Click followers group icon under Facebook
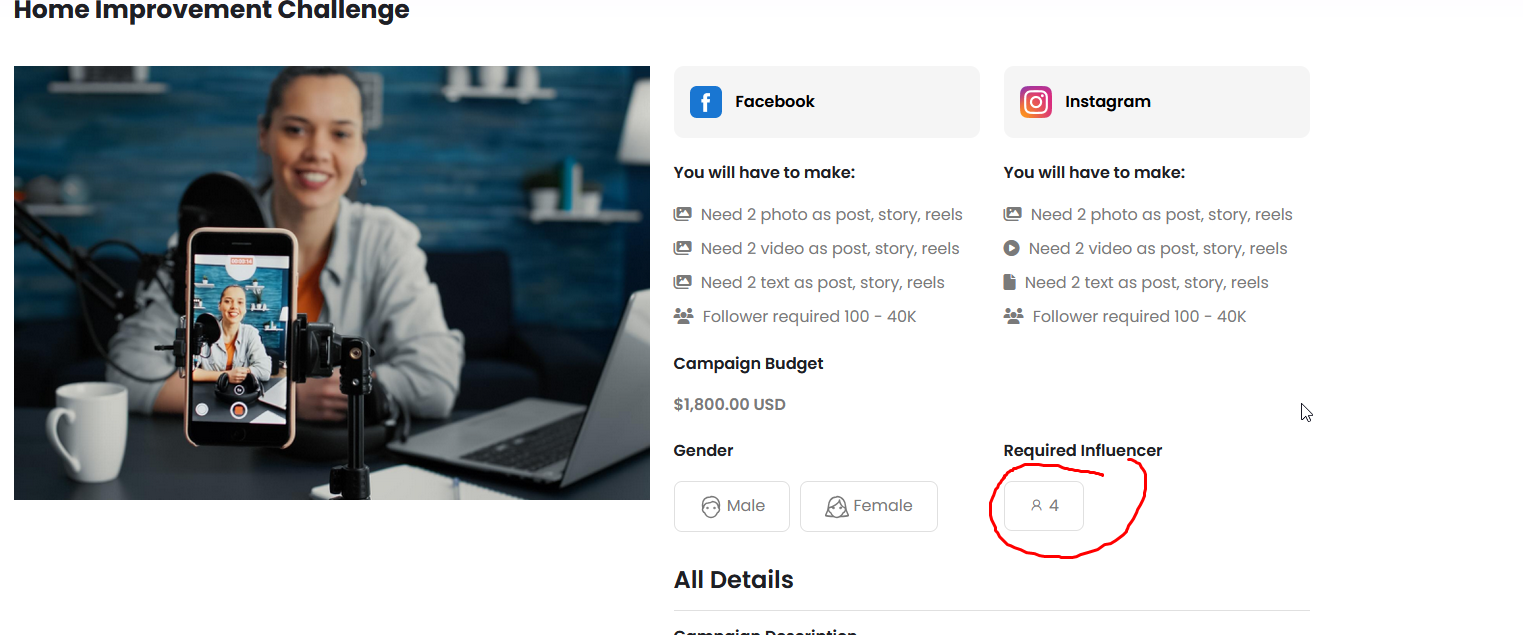Viewport: 1523px width, 635px height. point(684,316)
